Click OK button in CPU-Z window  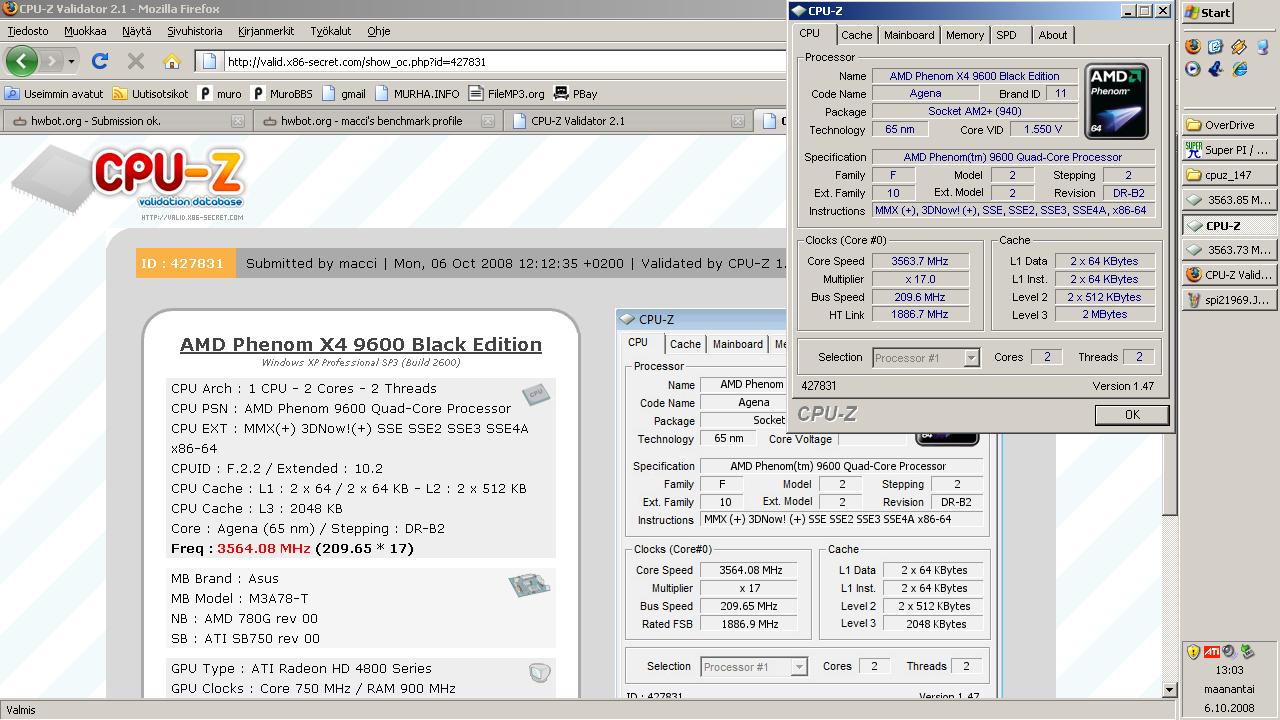tap(1132, 414)
